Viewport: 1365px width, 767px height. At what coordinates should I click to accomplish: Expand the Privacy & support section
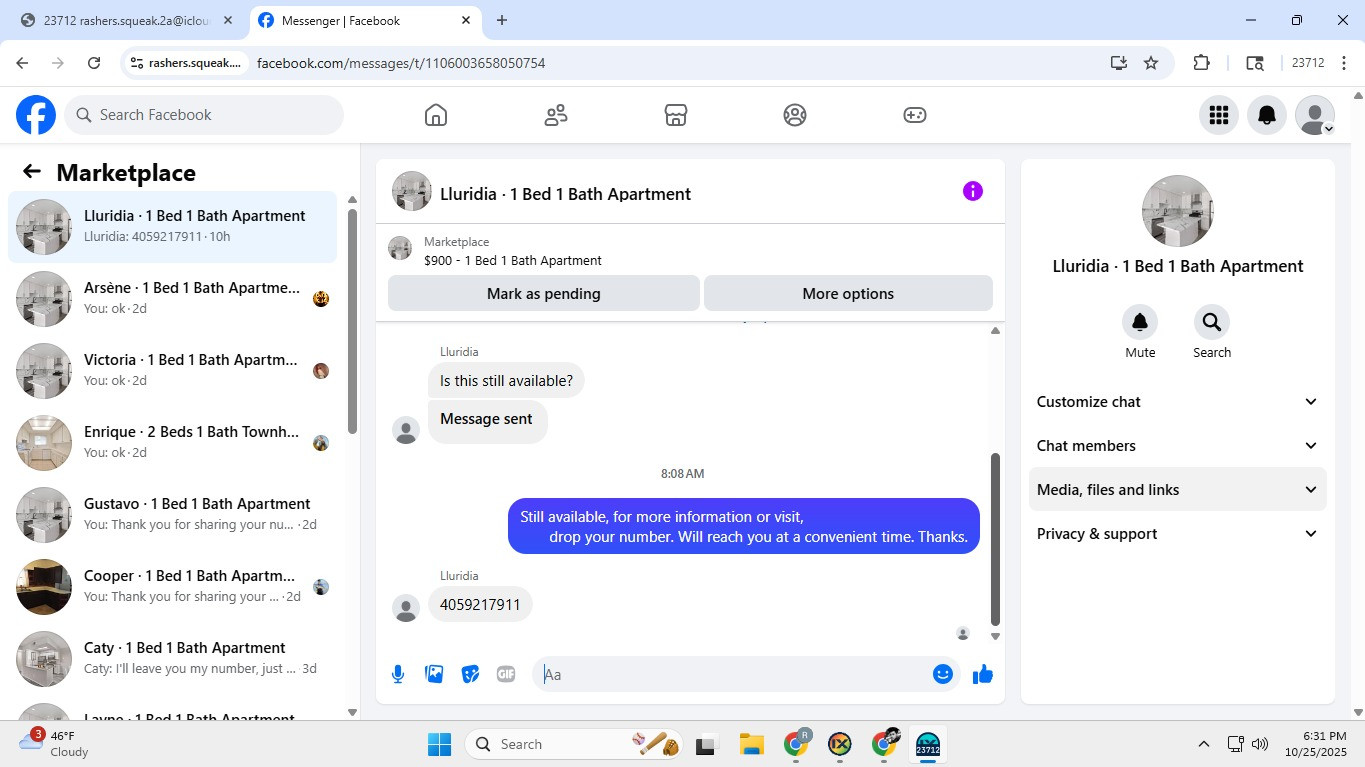pos(1178,534)
